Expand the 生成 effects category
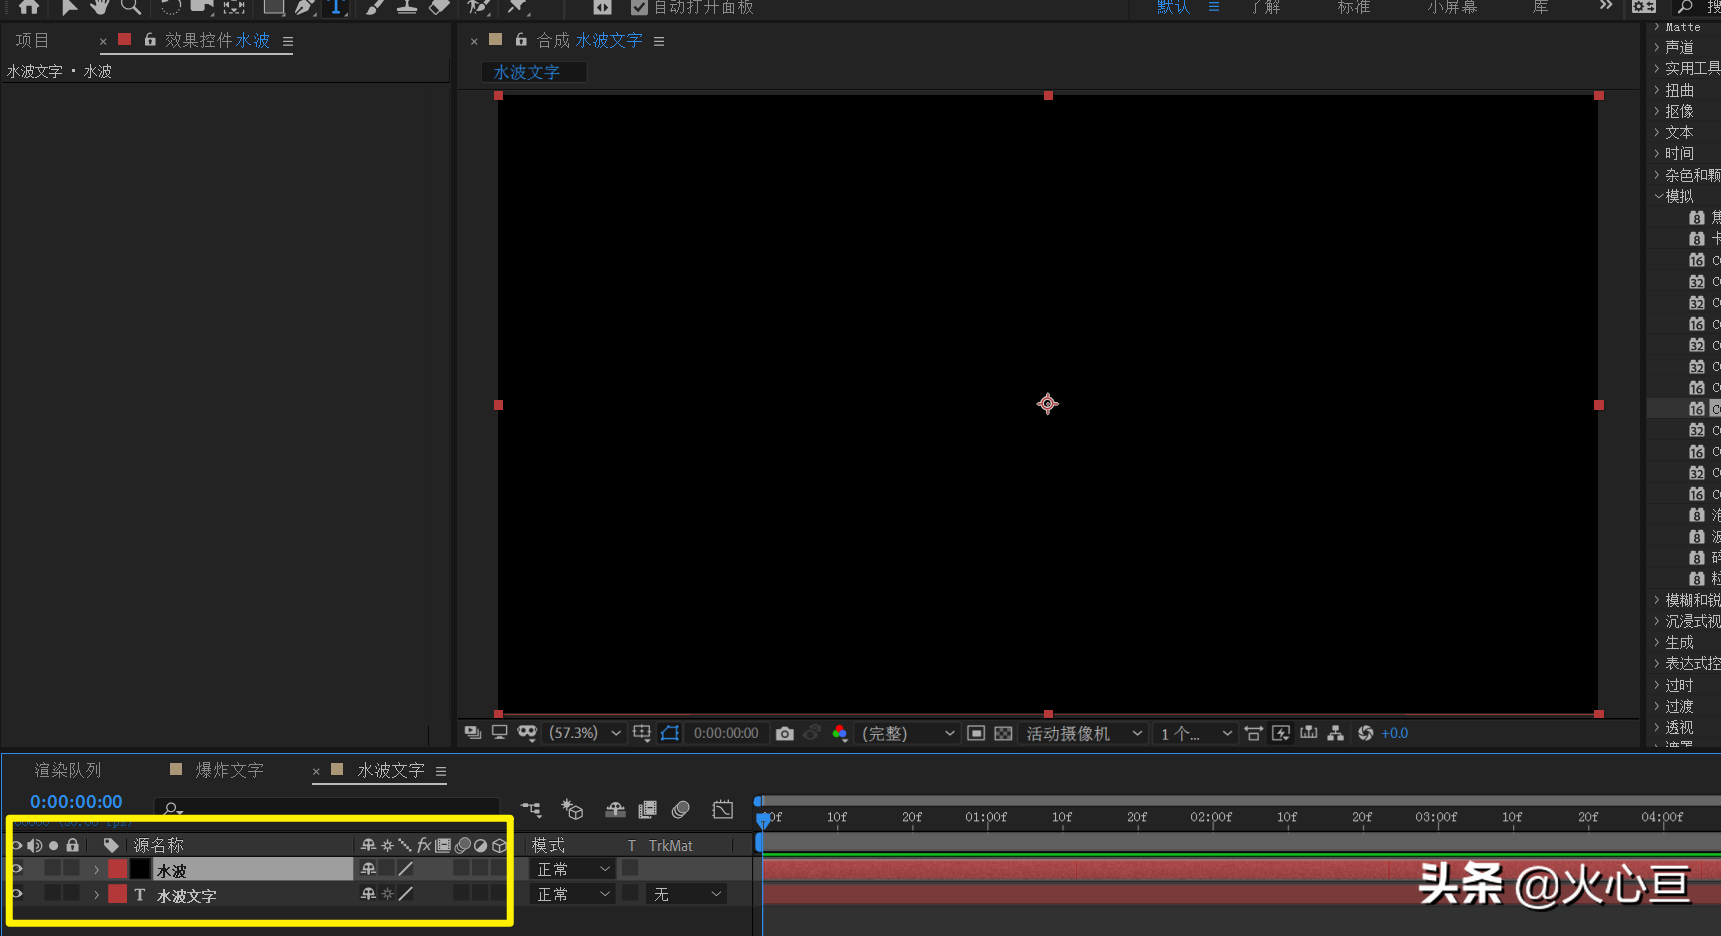The image size is (1721, 936). tap(1657, 642)
